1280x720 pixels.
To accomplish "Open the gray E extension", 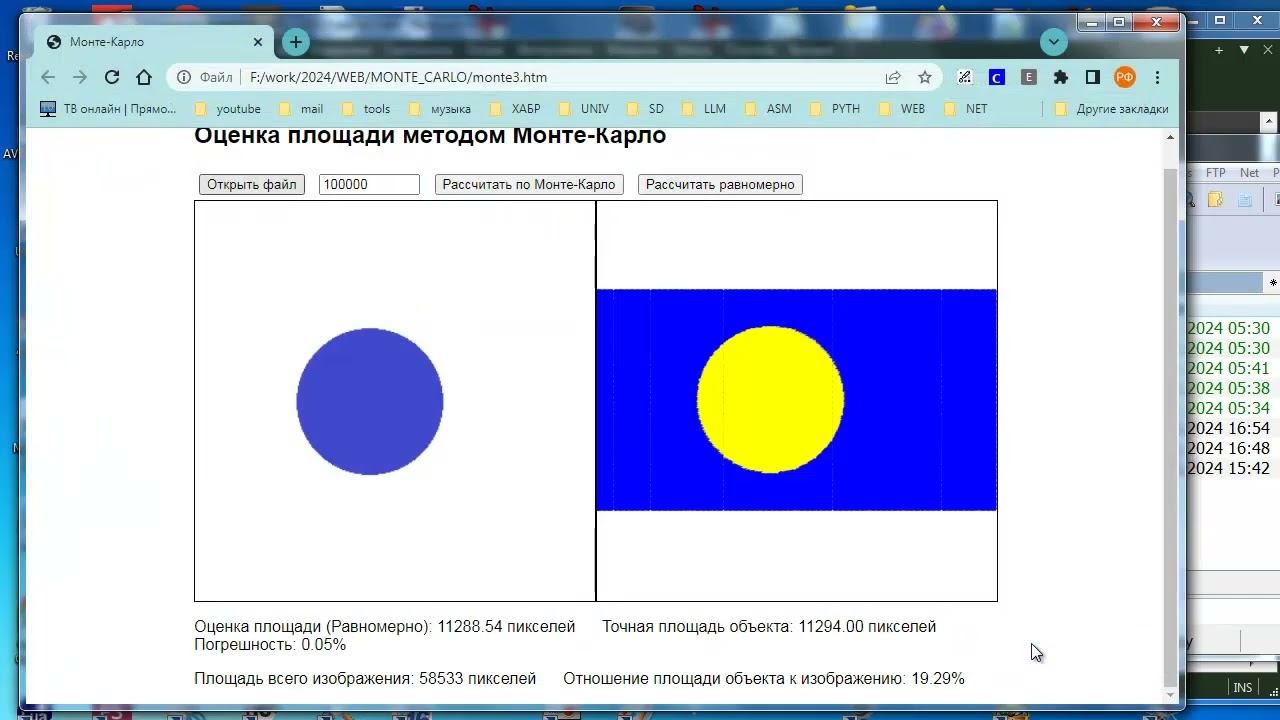I will (1029, 77).
